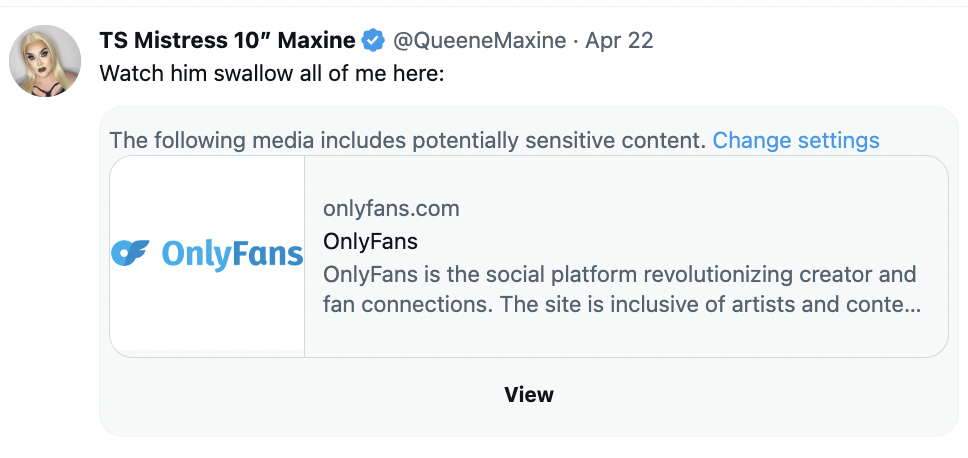968x458 pixels.
Task: Open the @QueeneMaxine handle link
Action: [x=480, y=41]
